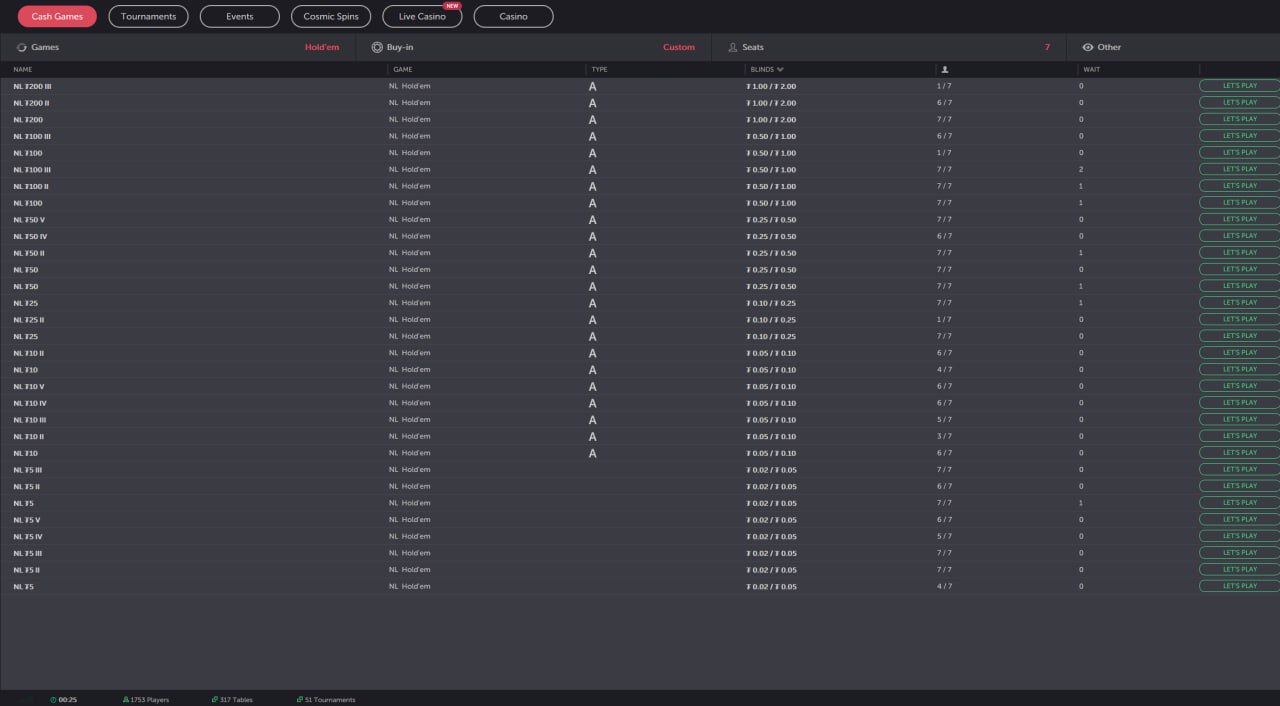Click the Seats person icon

[x=733, y=47]
